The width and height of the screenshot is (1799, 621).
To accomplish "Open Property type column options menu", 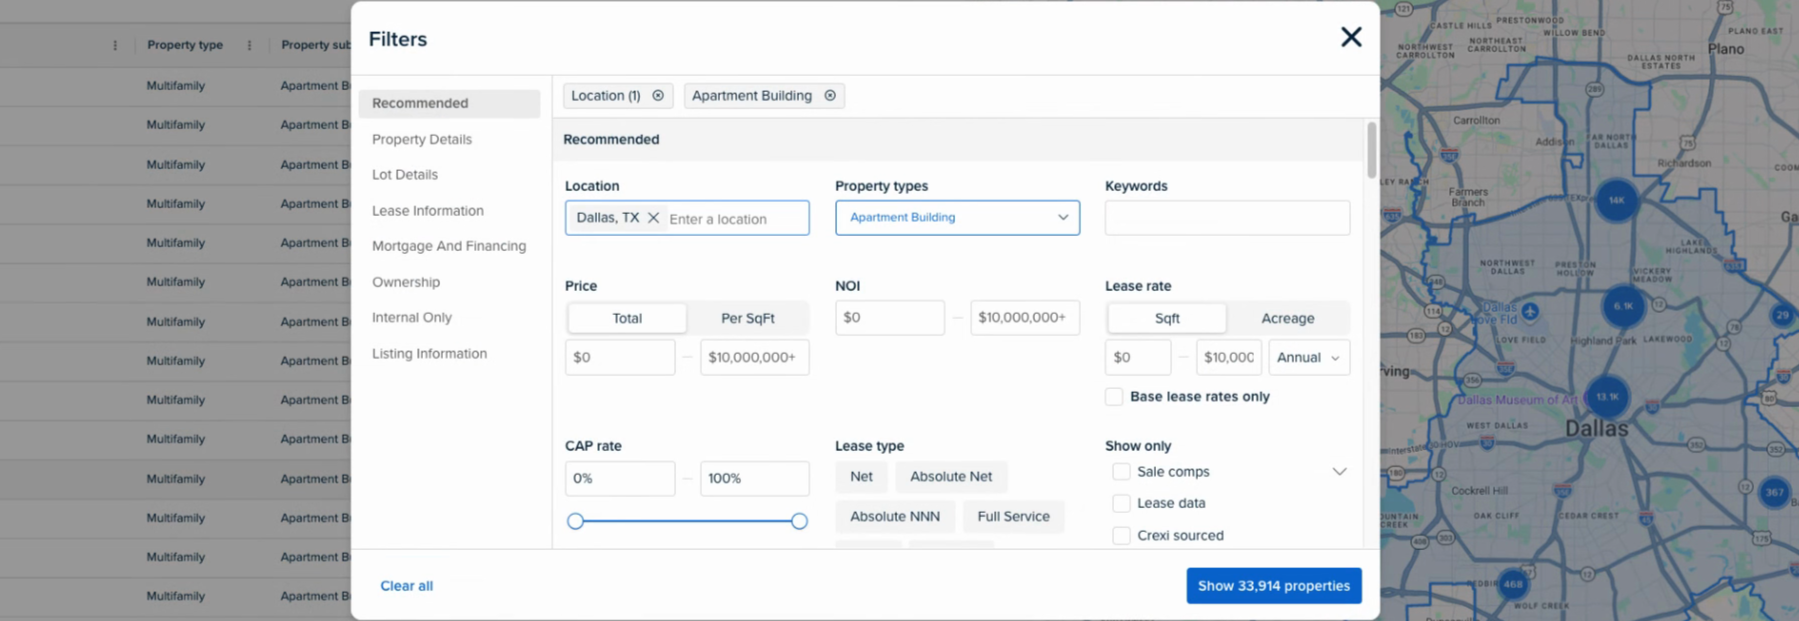I will [x=249, y=45].
